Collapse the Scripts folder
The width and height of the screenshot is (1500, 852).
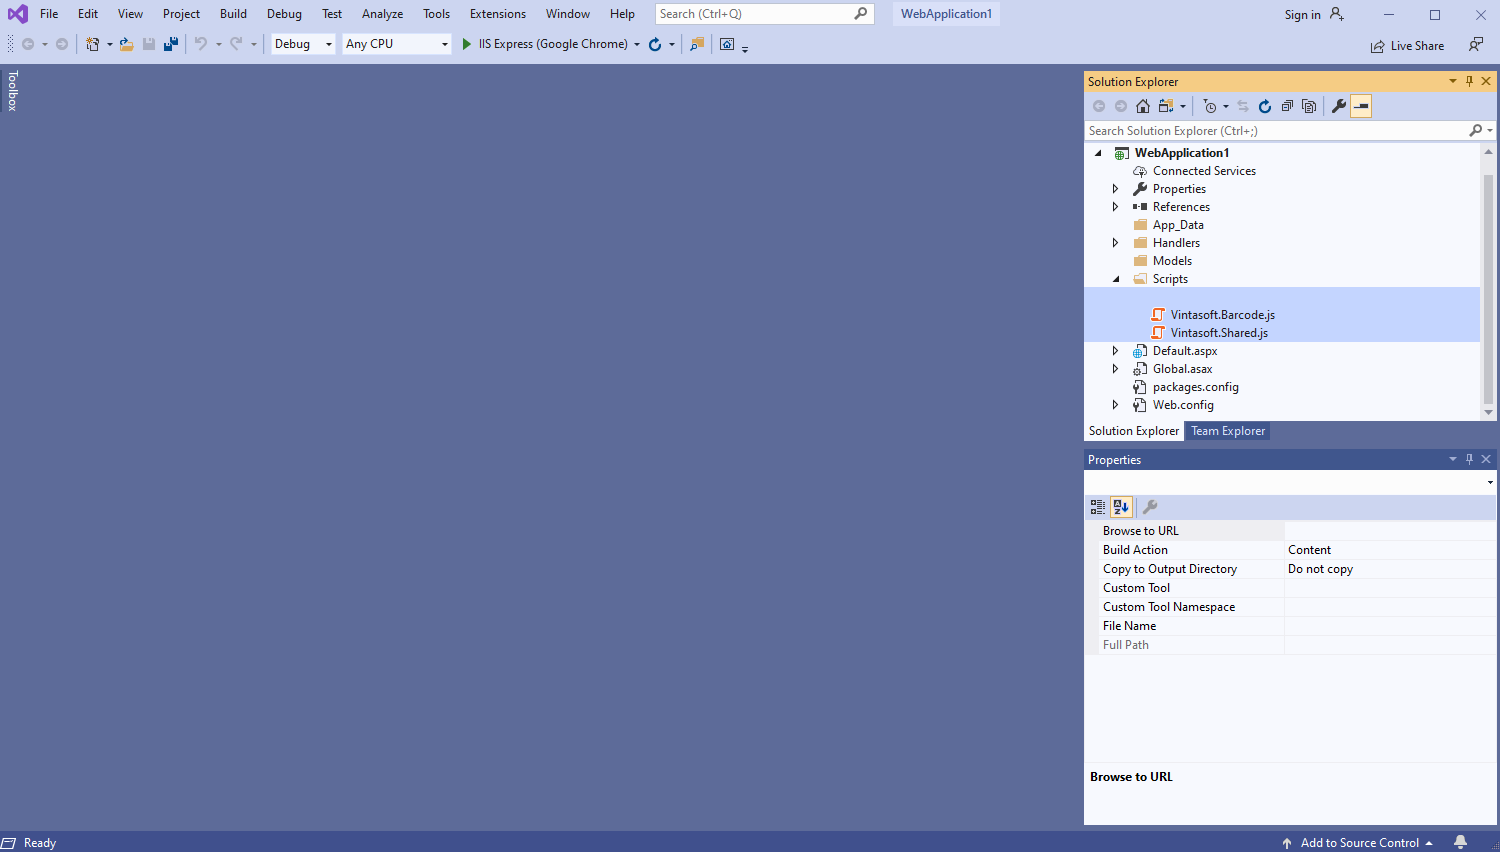coord(1116,279)
